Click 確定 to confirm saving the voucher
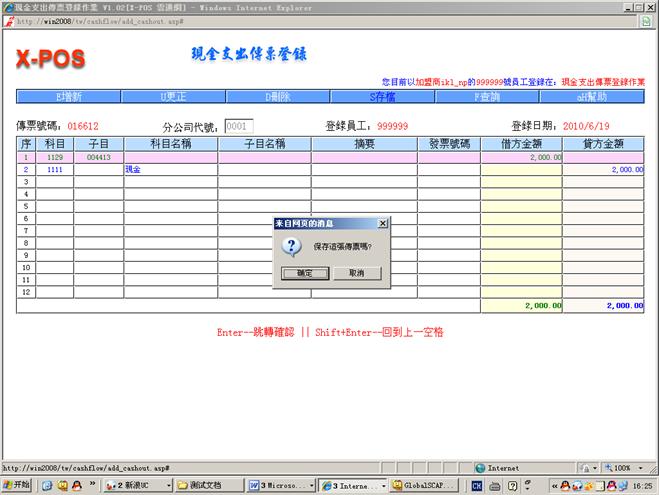The height and width of the screenshot is (495, 659). pyautogui.click(x=305, y=273)
